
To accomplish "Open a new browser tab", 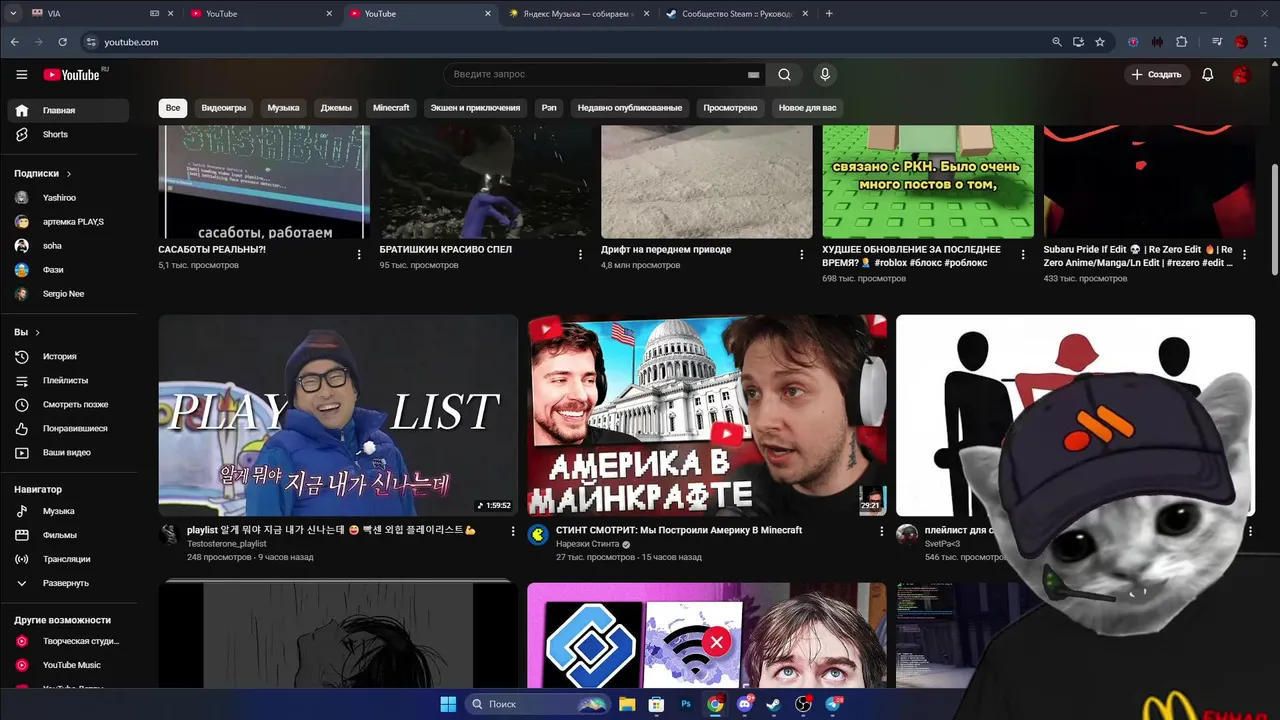I will 829,14.
